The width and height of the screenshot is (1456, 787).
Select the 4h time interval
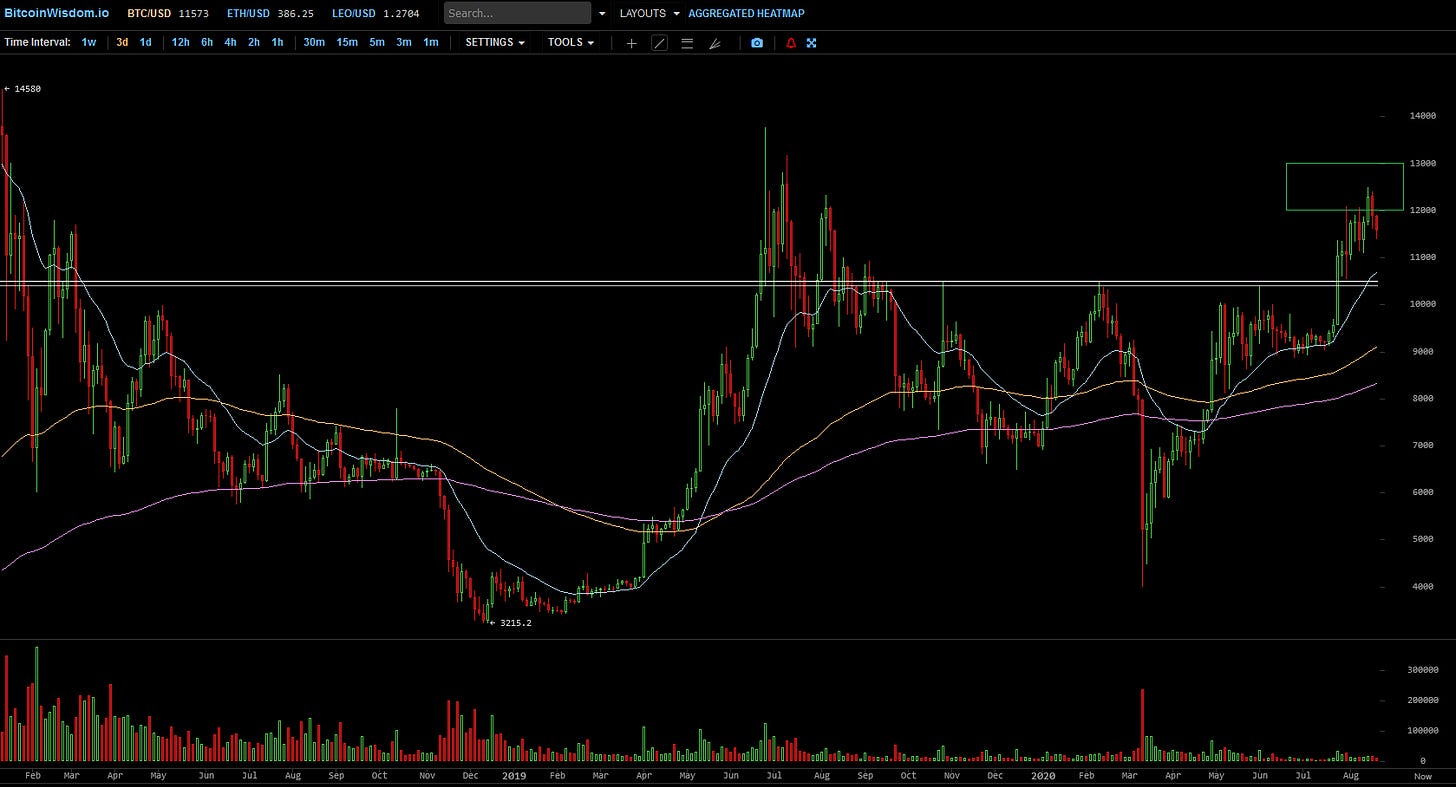[x=230, y=43]
